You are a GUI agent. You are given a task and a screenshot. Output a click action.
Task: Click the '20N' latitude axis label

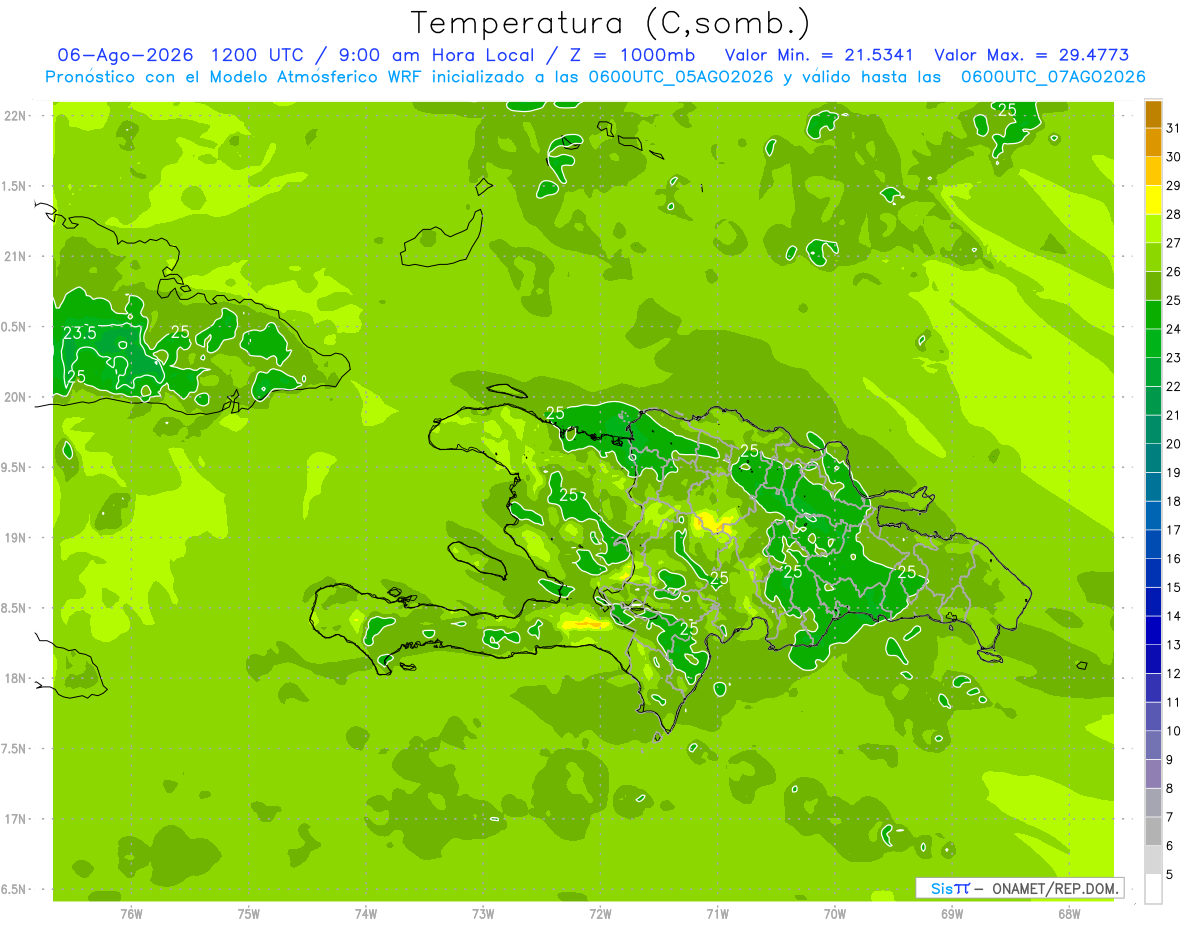(16, 397)
